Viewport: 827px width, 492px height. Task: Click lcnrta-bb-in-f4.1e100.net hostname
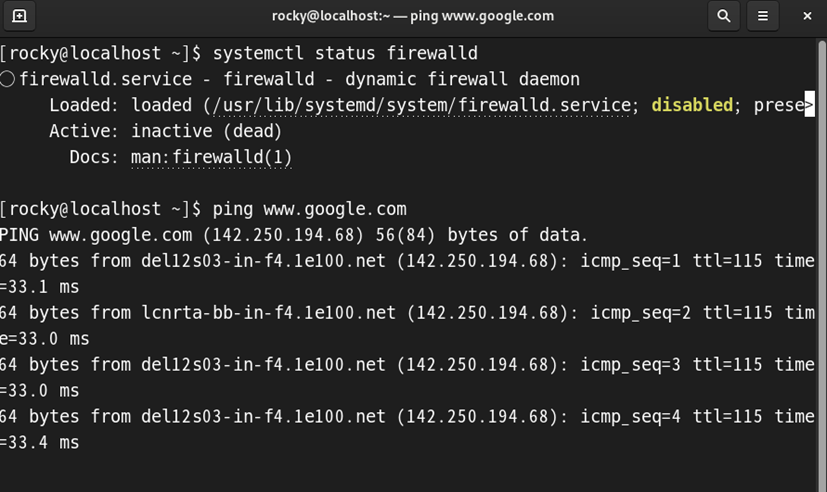pos(268,313)
